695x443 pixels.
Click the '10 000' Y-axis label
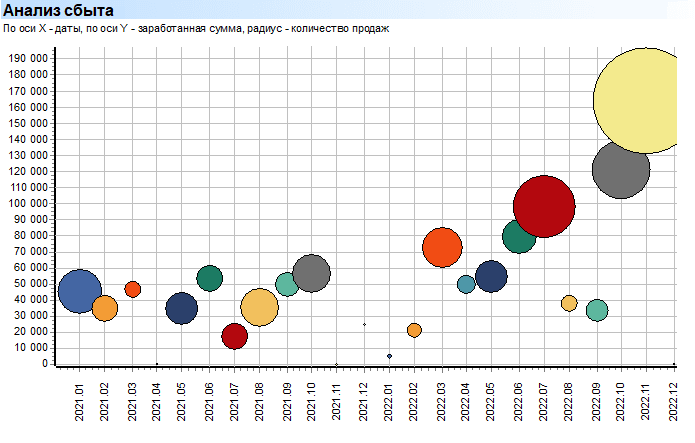pos(31,348)
